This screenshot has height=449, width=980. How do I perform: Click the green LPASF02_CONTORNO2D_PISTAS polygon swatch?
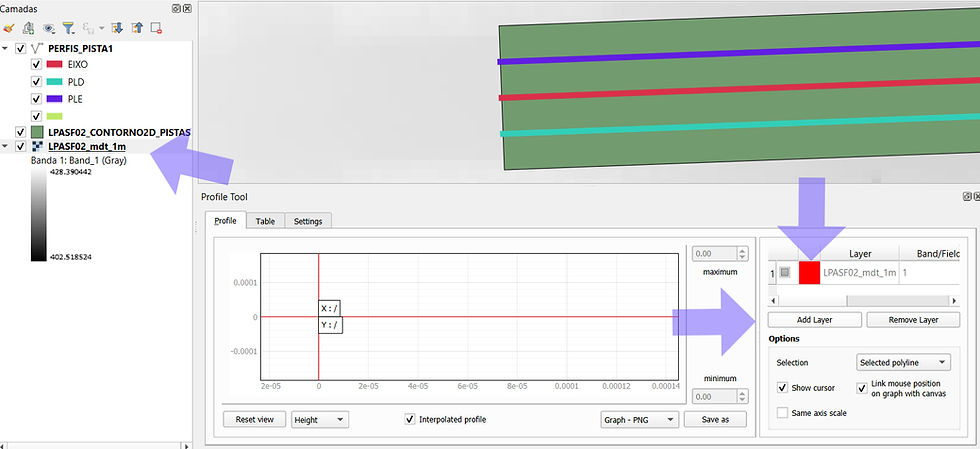tap(37, 132)
